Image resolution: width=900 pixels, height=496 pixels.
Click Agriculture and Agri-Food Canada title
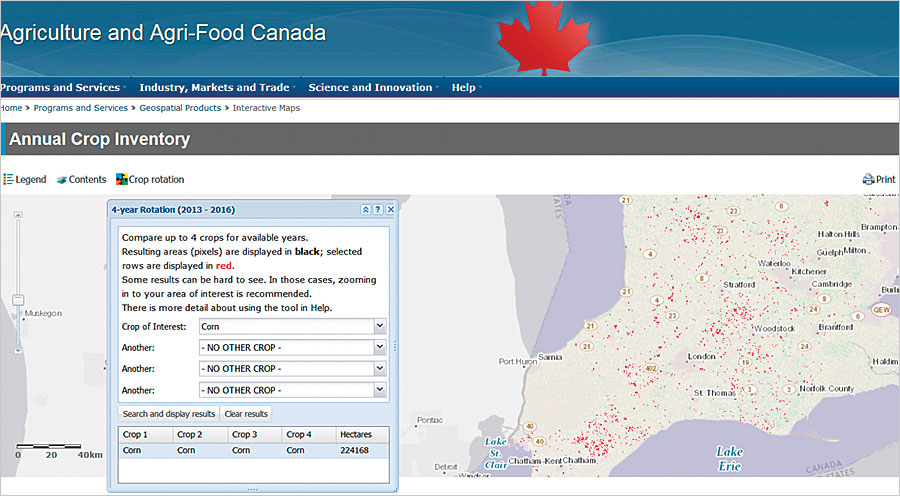(164, 33)
